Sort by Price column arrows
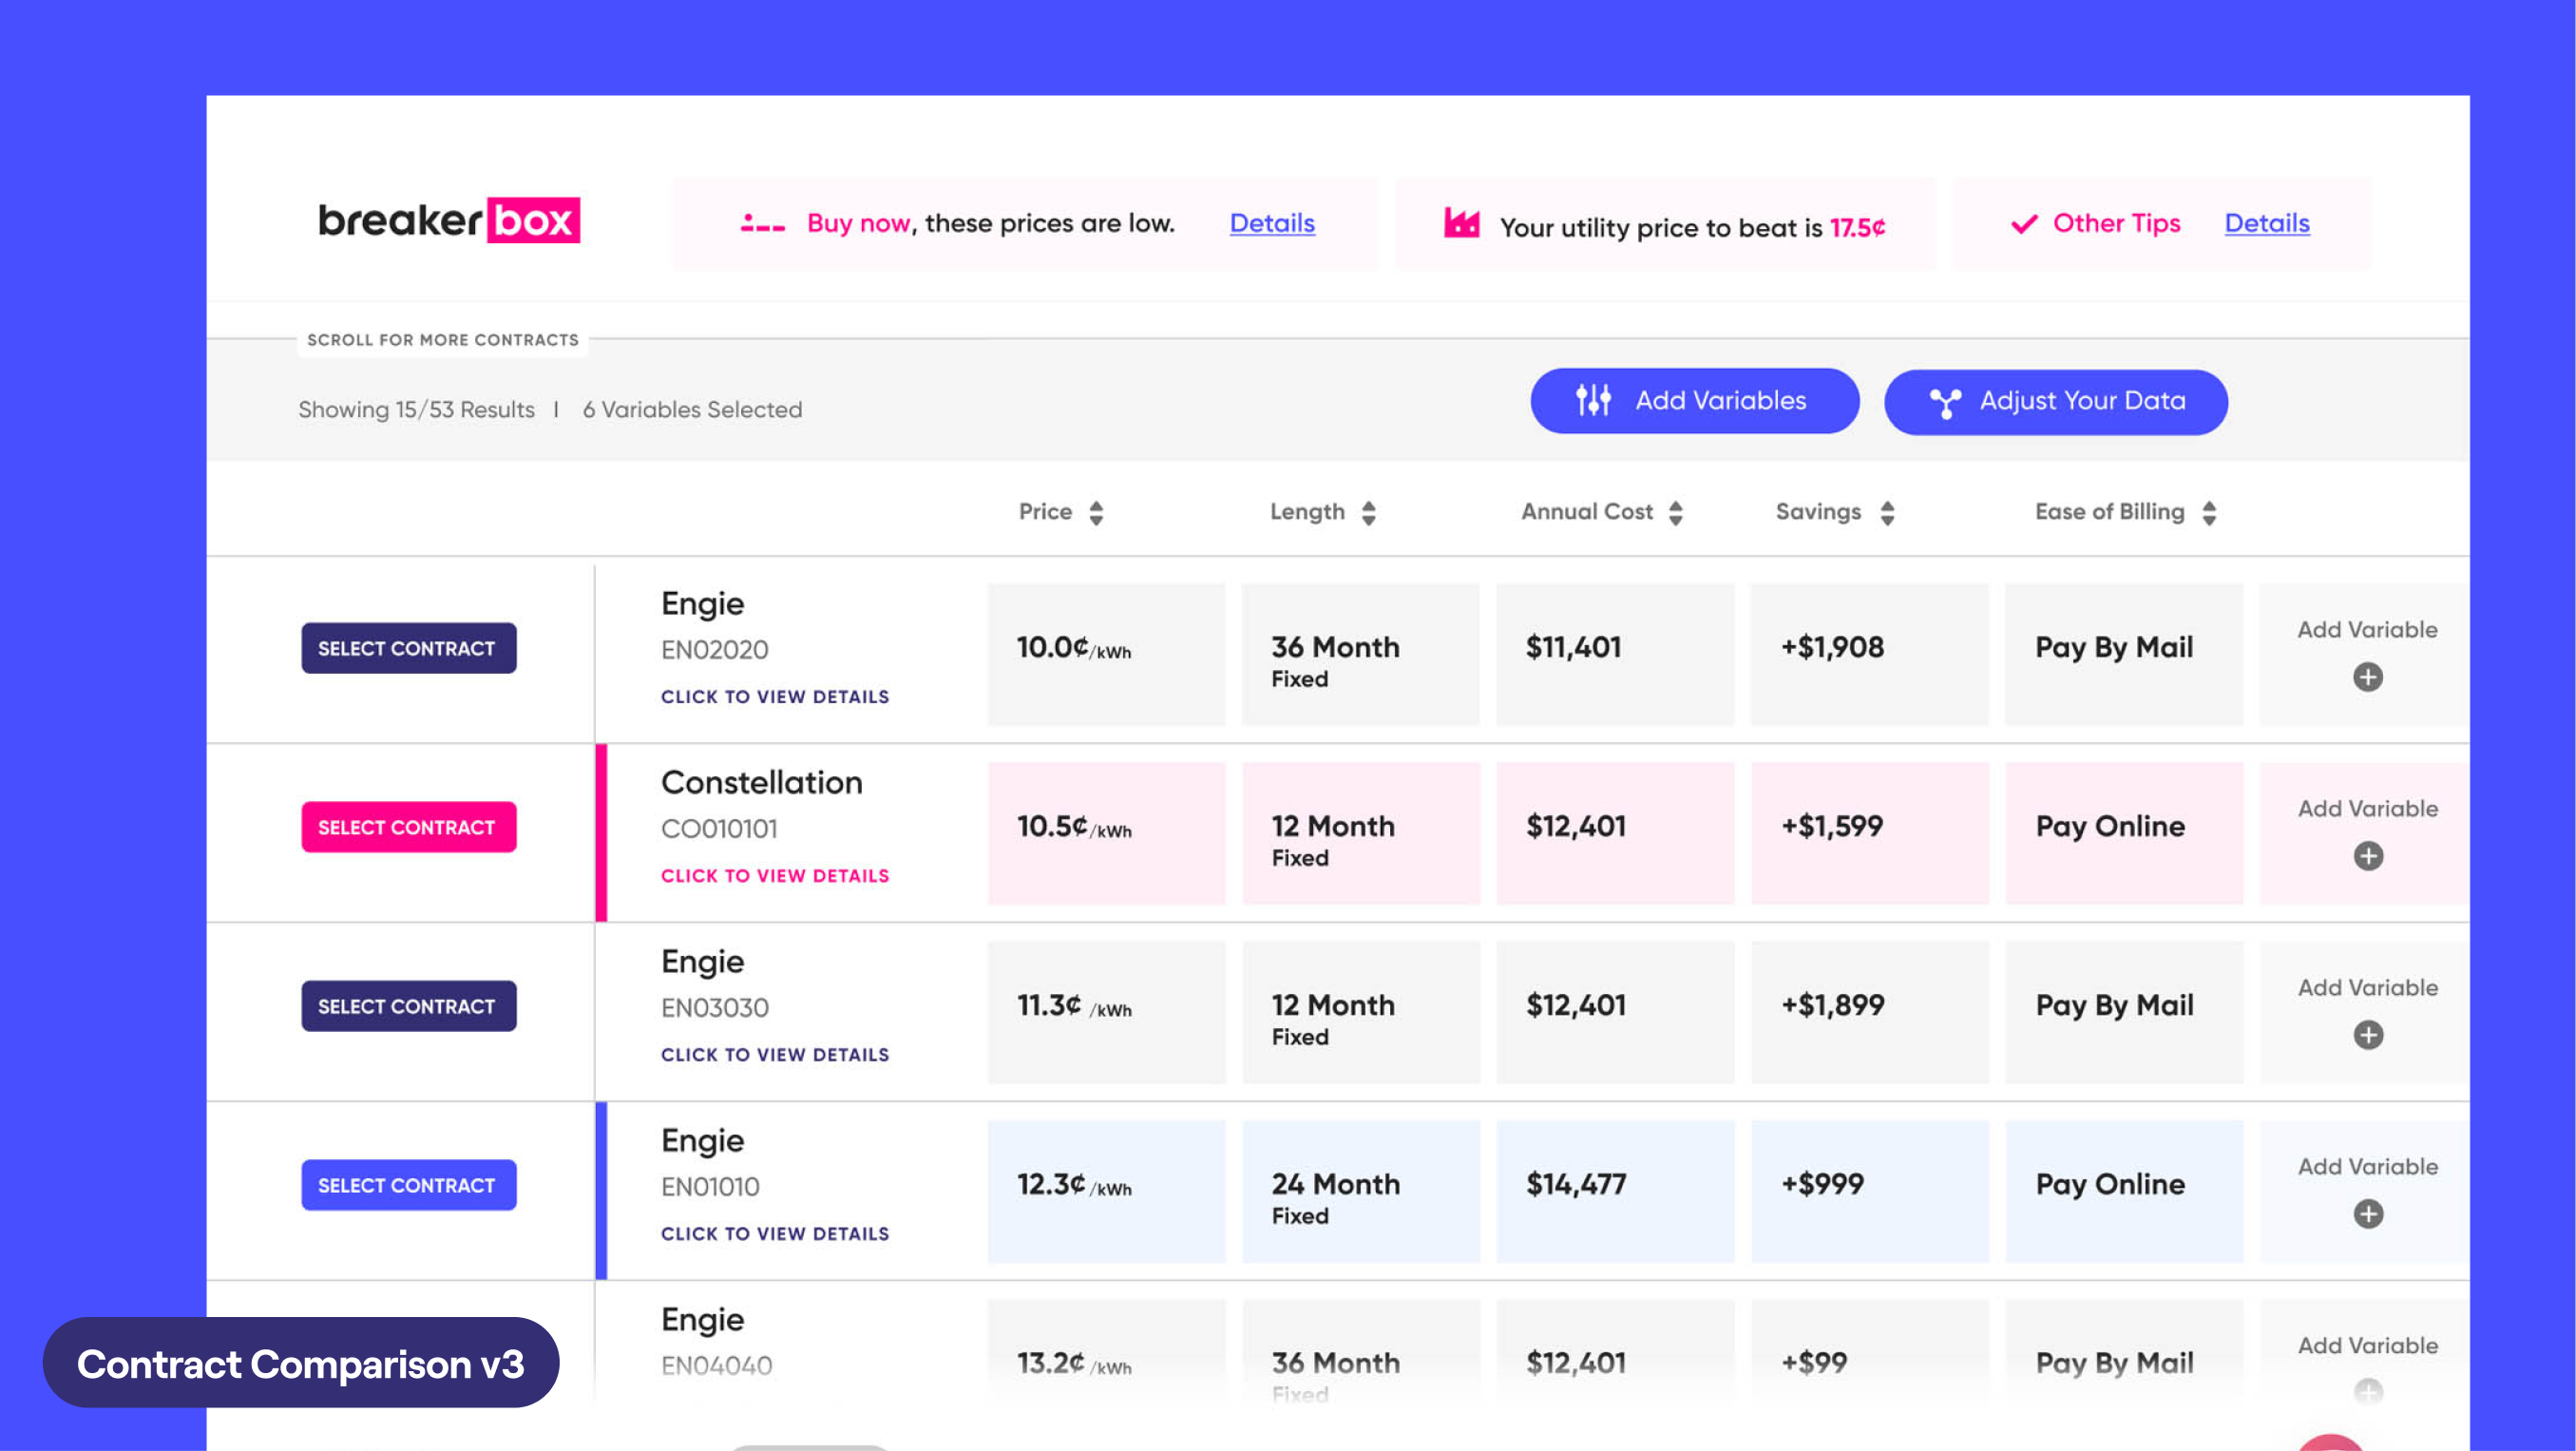This screenshot has height=1451, width=2576. point(1096,513)
